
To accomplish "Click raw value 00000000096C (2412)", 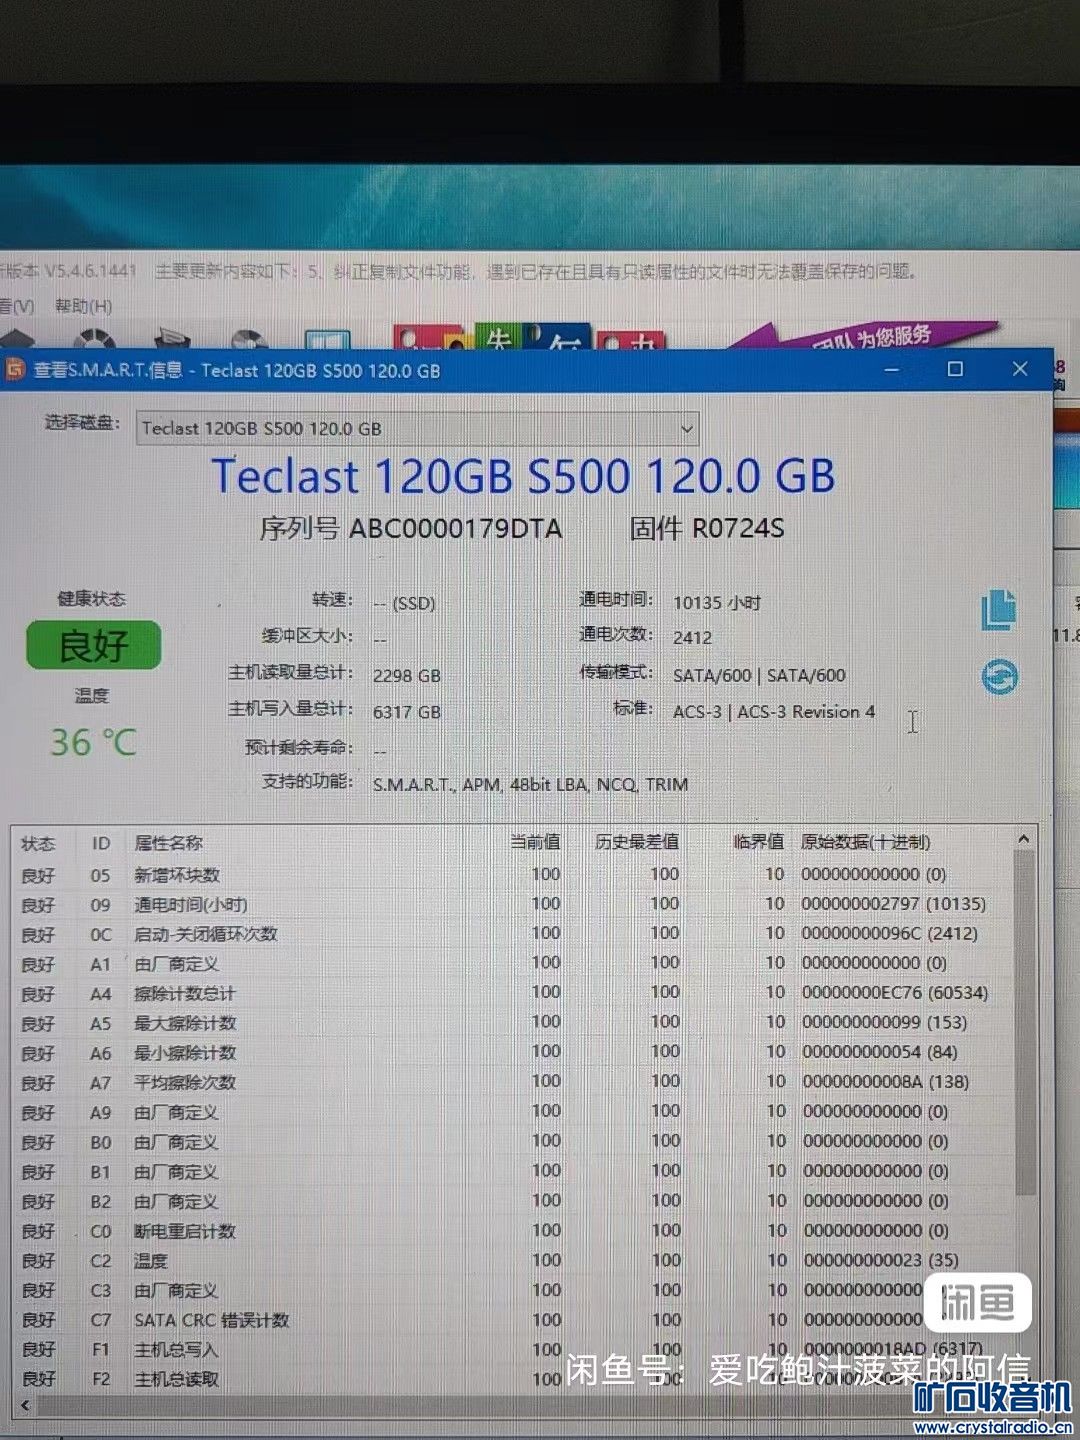I will point(890,933).
